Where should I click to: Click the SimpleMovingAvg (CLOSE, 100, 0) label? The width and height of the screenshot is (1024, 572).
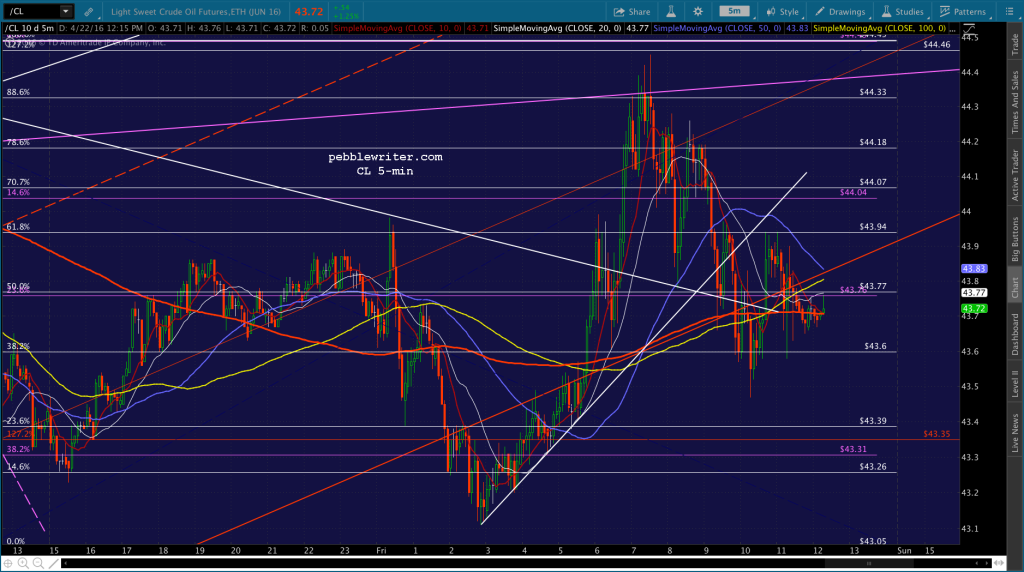point(880,28)
